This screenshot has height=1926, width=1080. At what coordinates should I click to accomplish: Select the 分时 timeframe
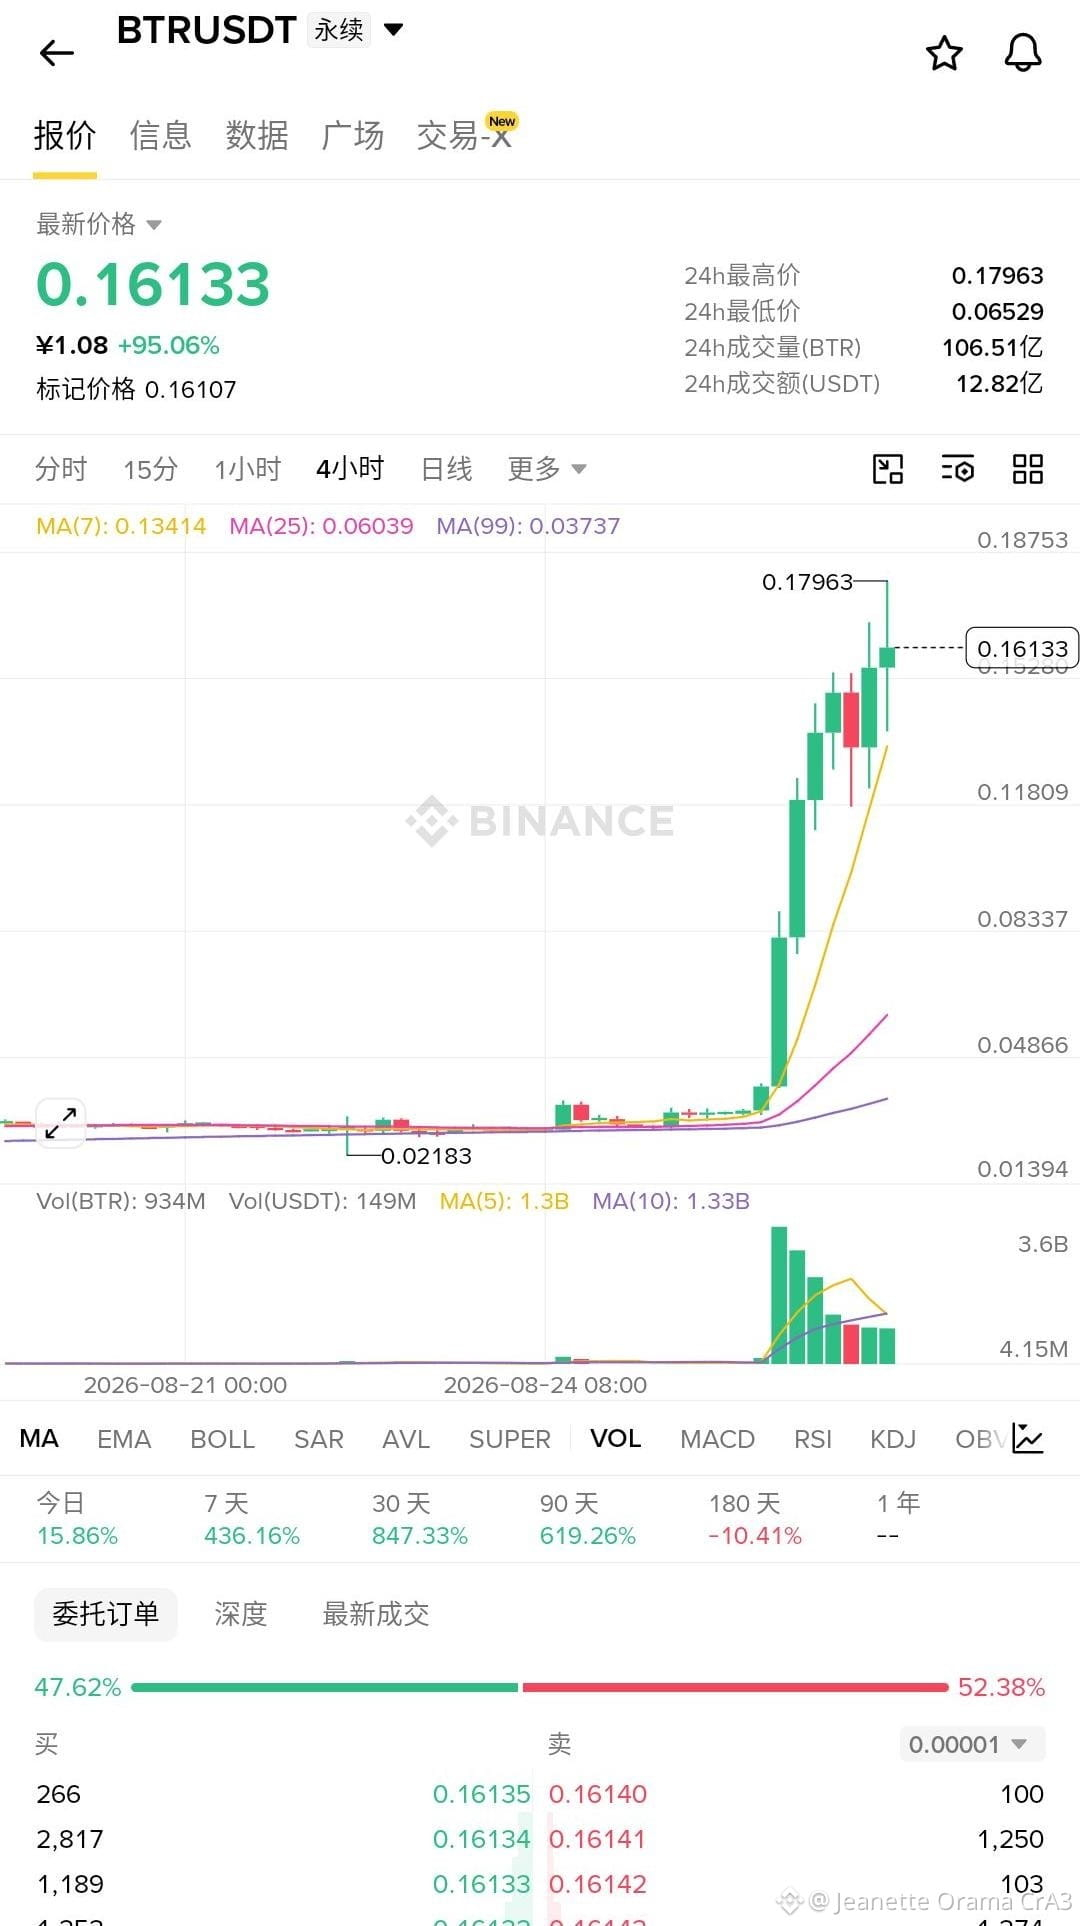(x=61, y=468)
